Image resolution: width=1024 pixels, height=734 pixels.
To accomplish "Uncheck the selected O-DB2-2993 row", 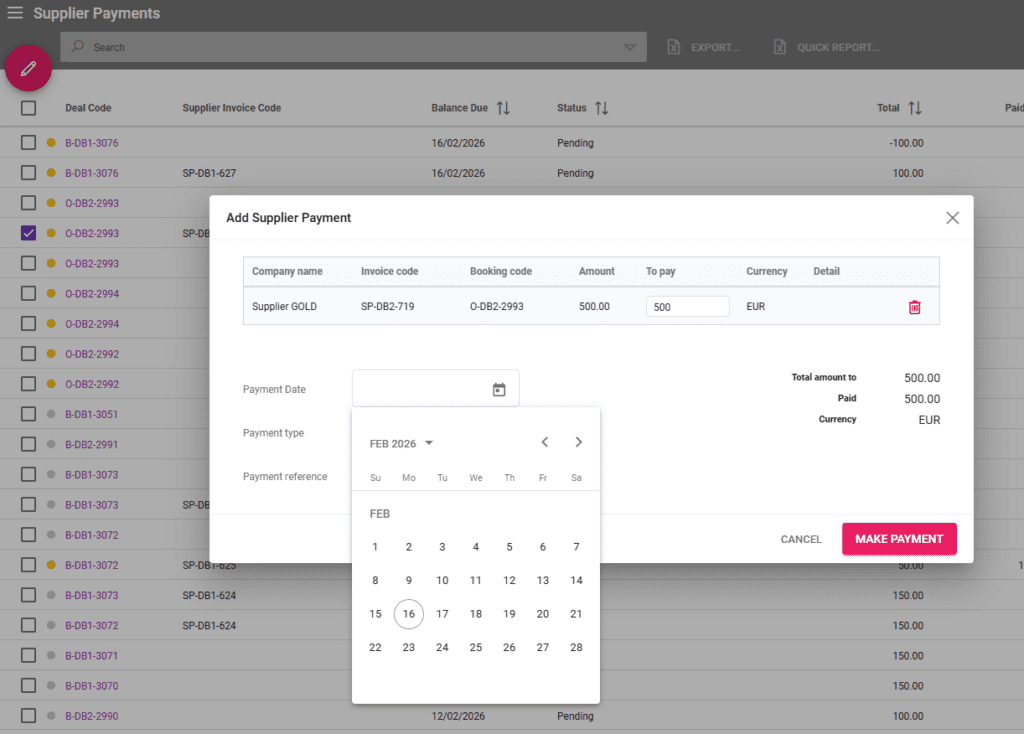I will 28,233.
